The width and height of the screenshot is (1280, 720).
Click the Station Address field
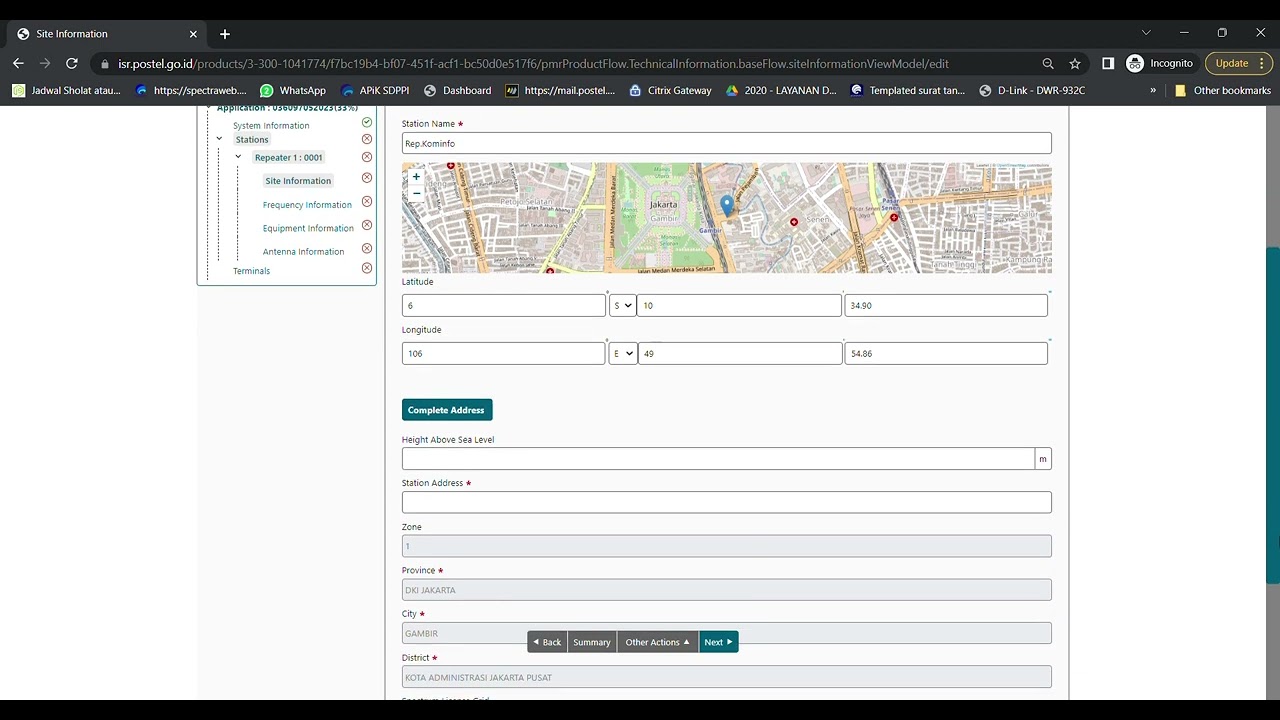(x=726, y=502)
